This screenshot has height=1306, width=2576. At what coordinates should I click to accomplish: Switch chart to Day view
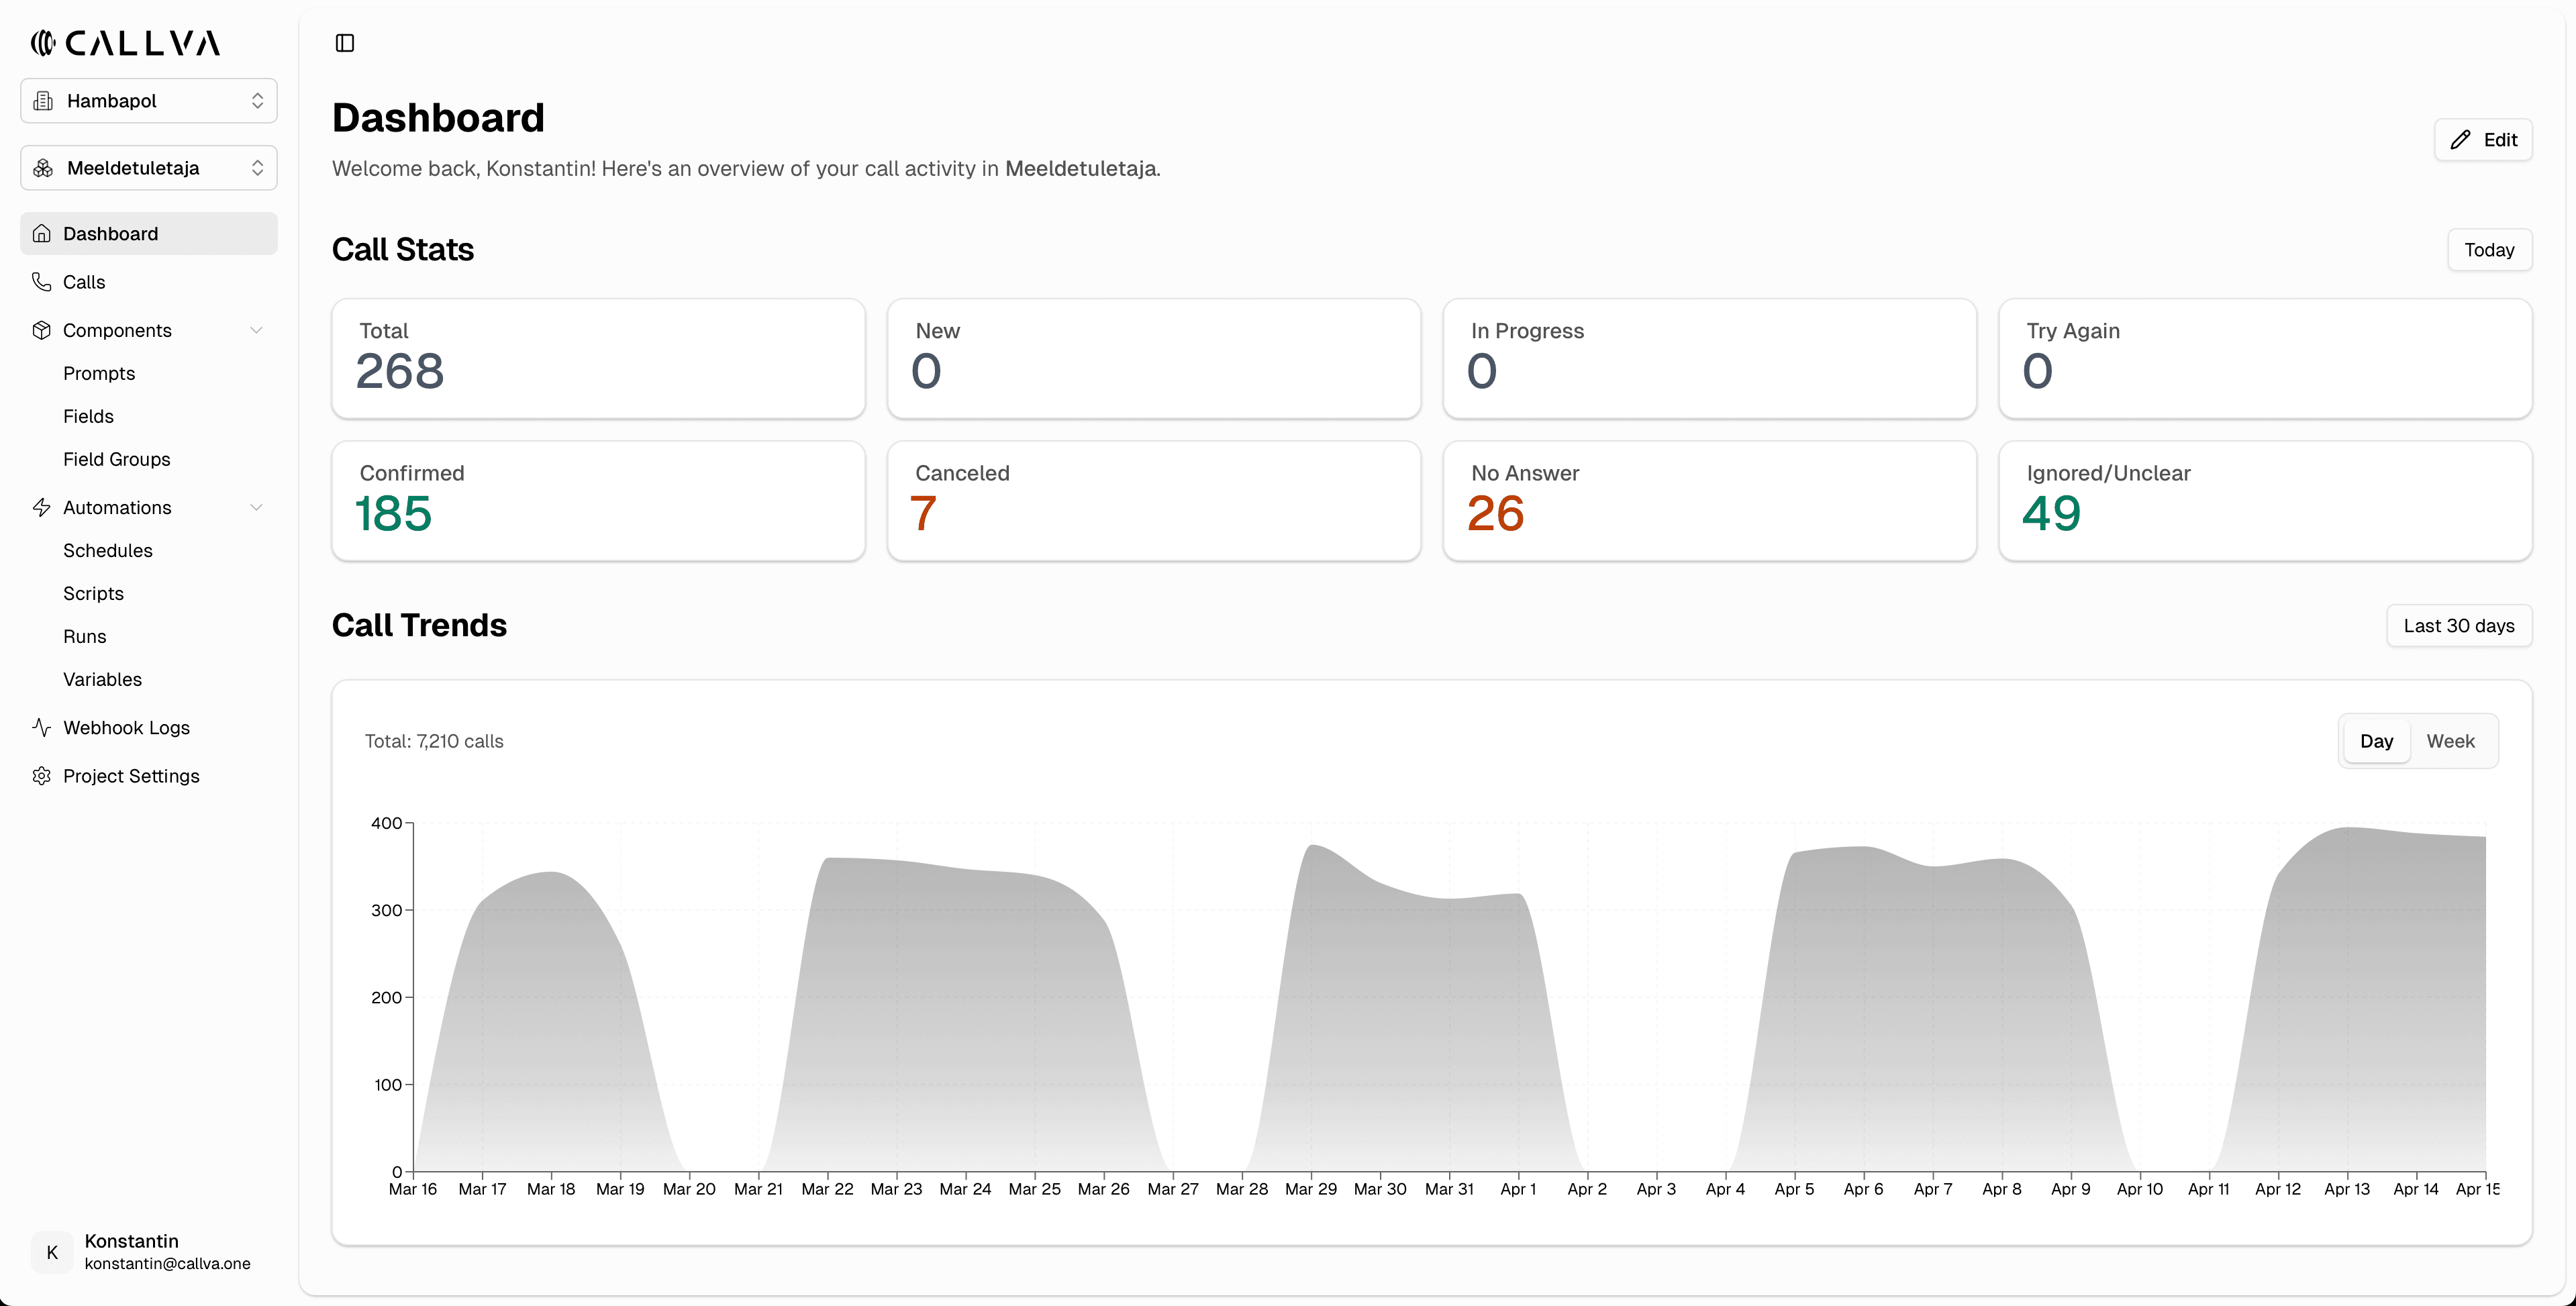click(2376, 741)
